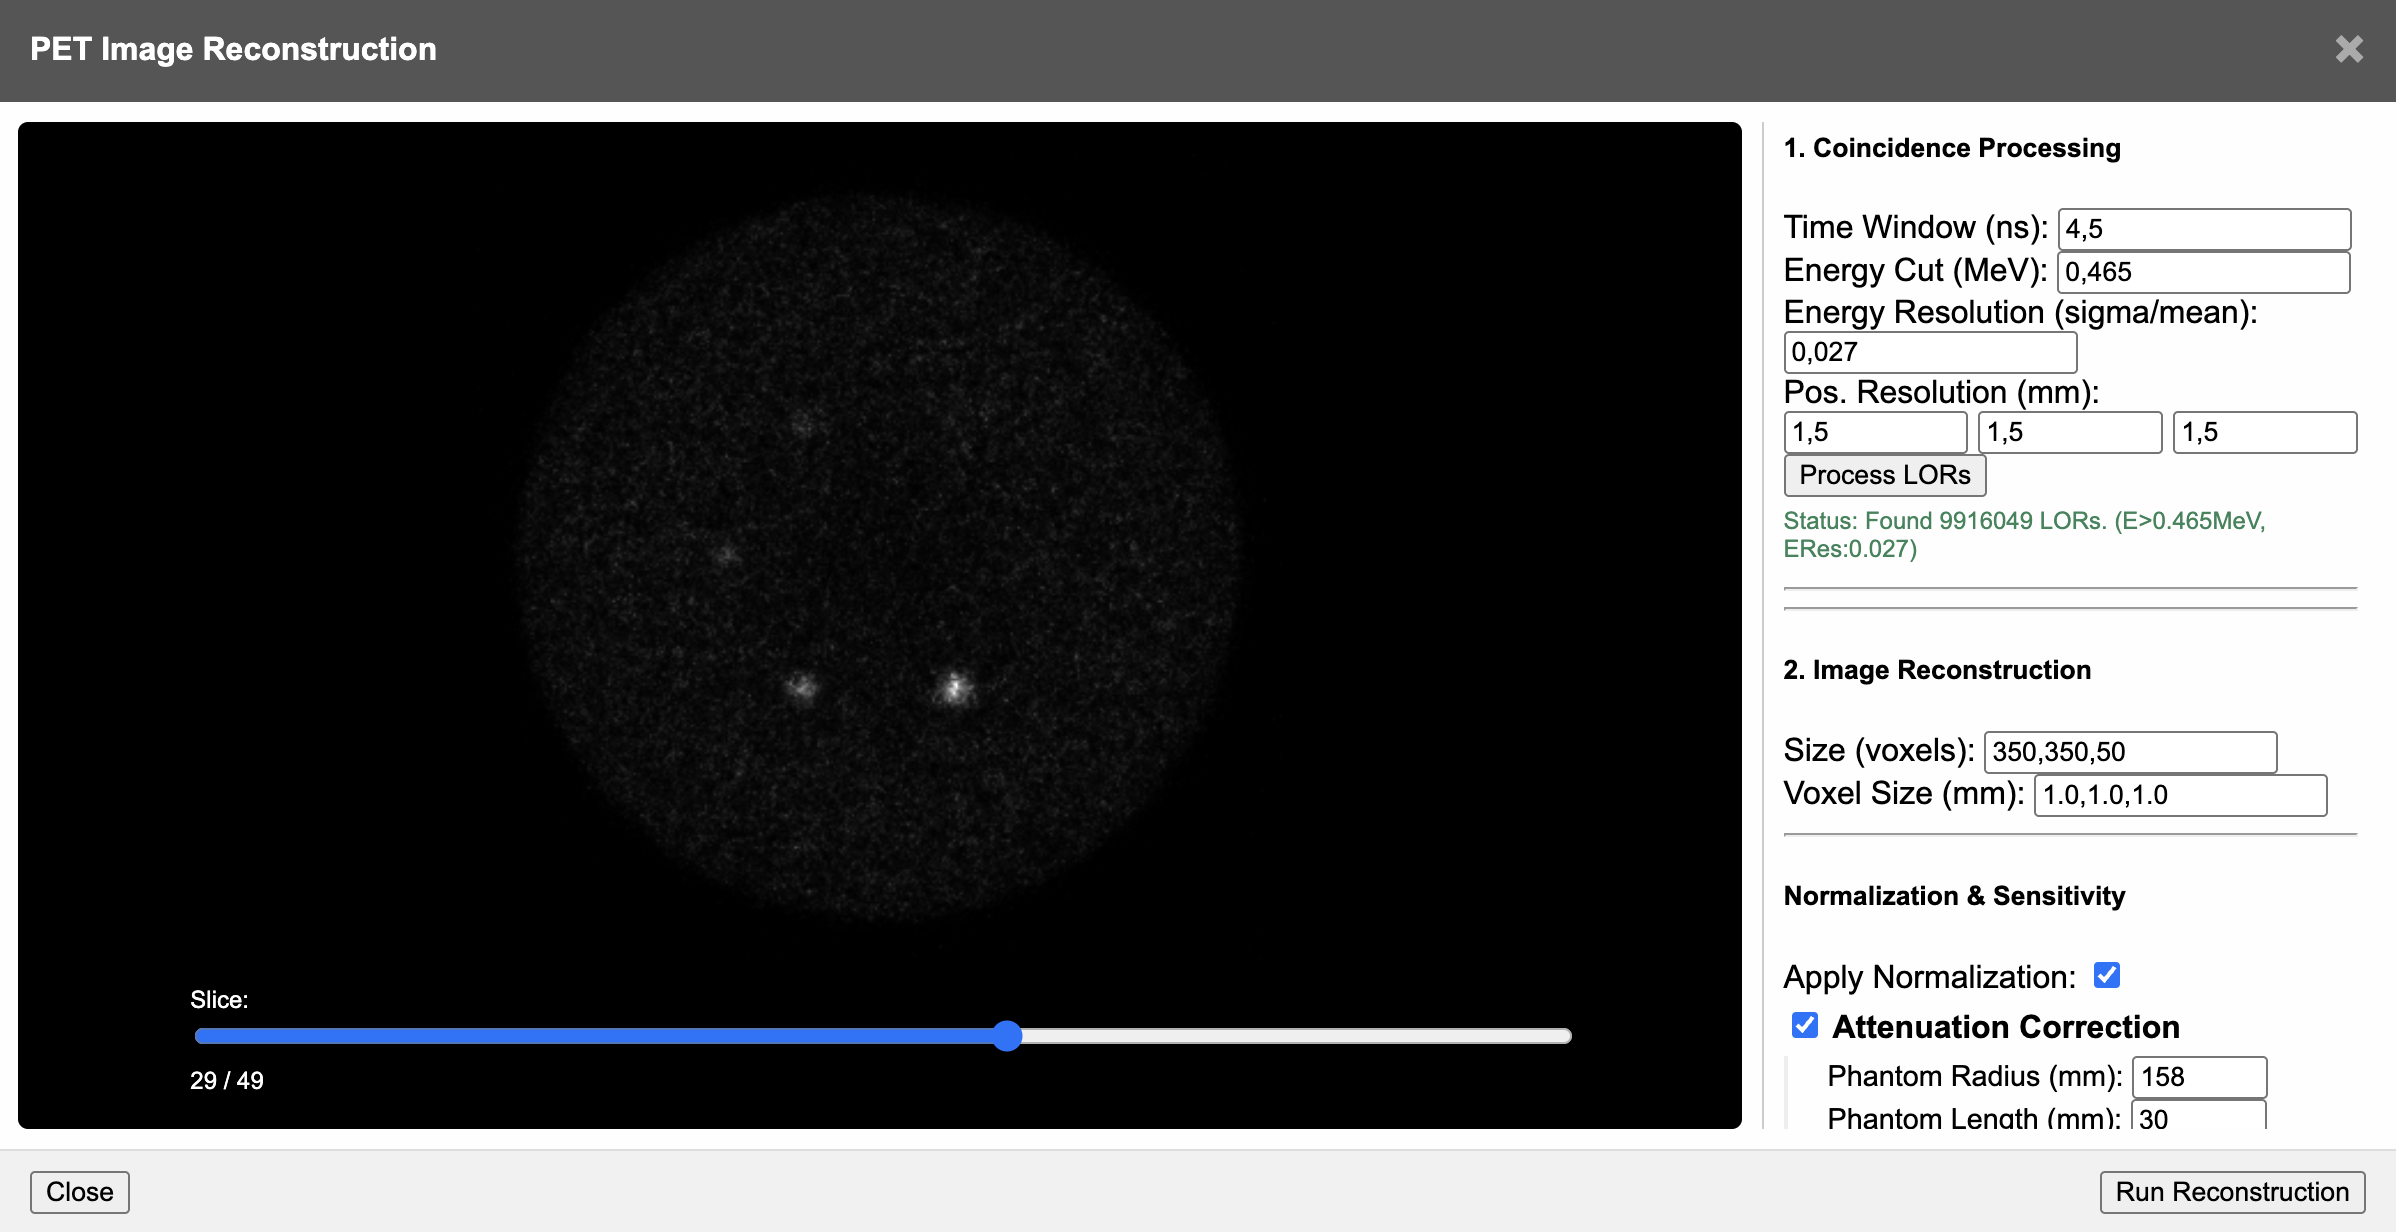Close the PET Image Reconstruction dialog with X
The height and width of the screenshot is (1232, 2396).
[2348, 49]
